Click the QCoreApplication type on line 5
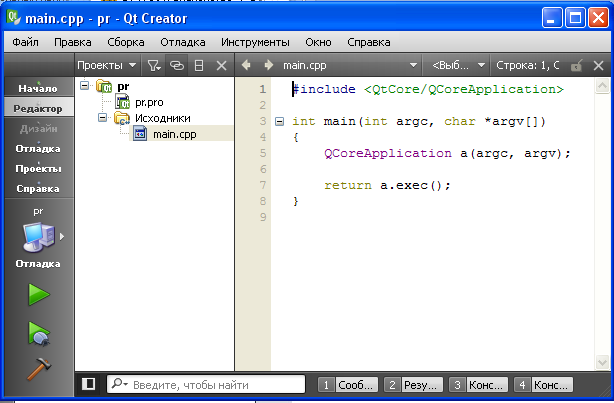 tap(388, 153)
